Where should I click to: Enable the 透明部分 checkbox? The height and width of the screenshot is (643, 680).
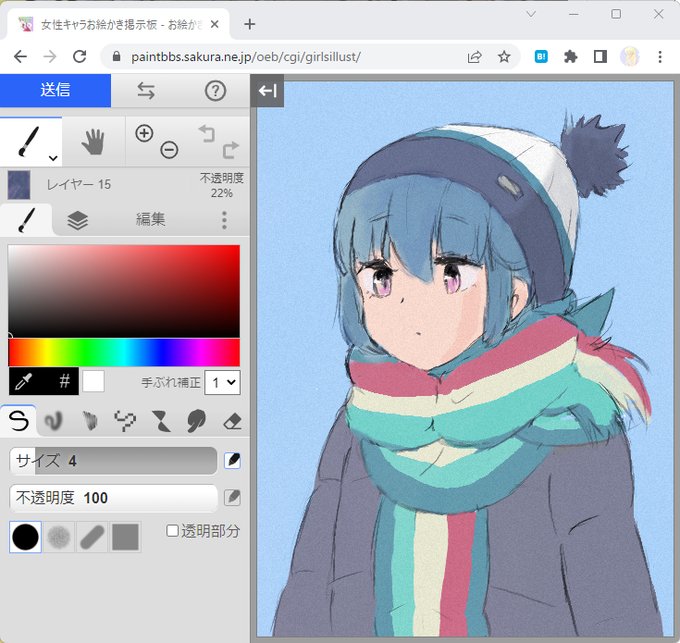(x=173, y=531)
